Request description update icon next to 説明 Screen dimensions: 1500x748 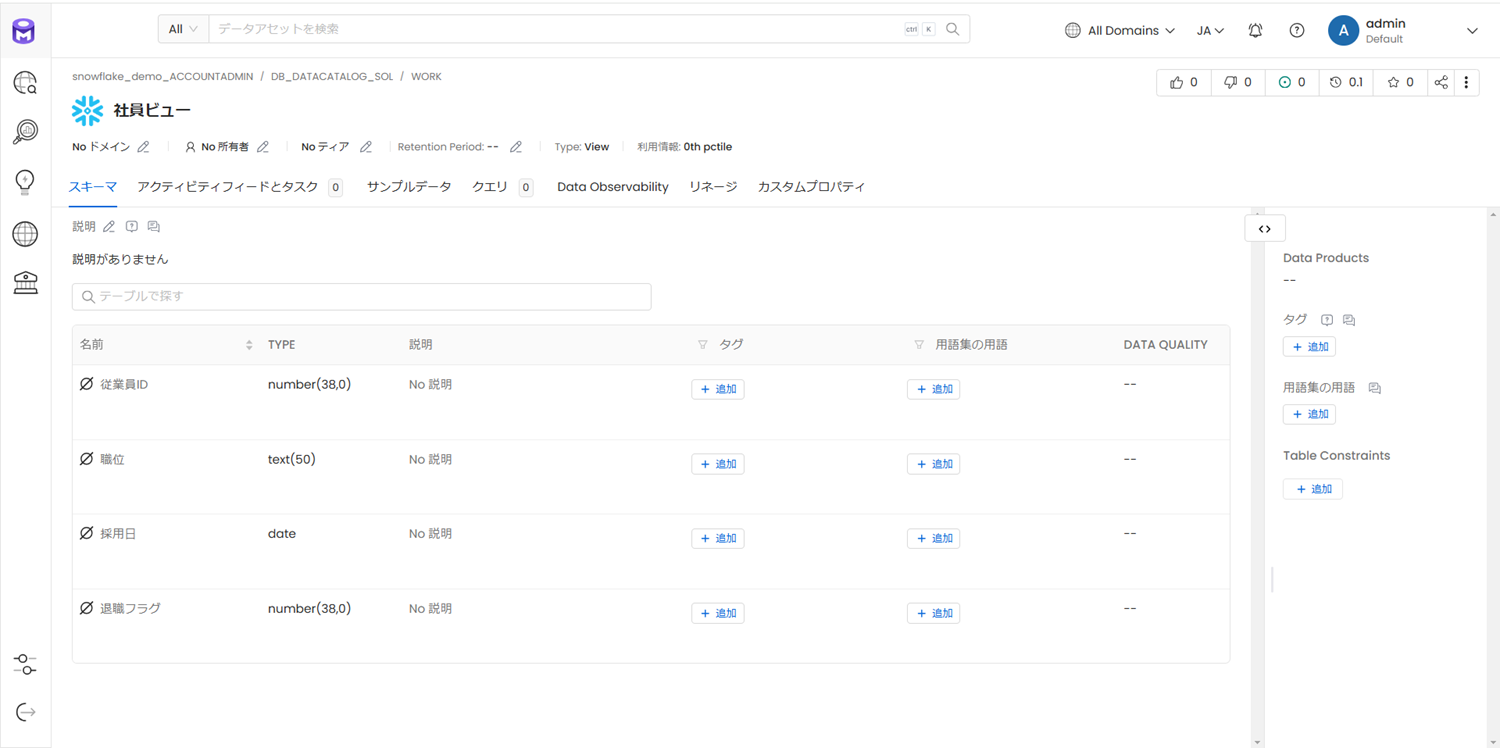point(131,227)
